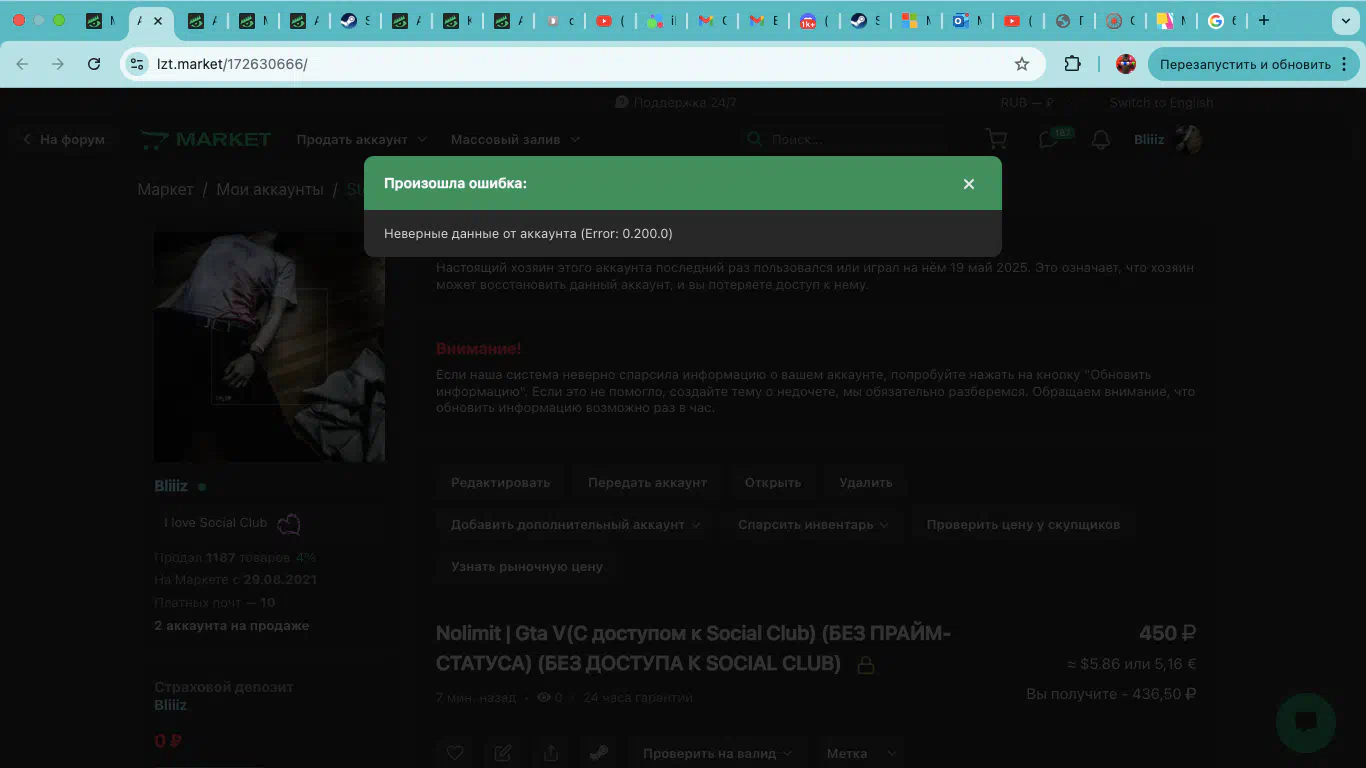Bookmark this page with the star icon
1366x768 pixels.
coord(1022,64)
